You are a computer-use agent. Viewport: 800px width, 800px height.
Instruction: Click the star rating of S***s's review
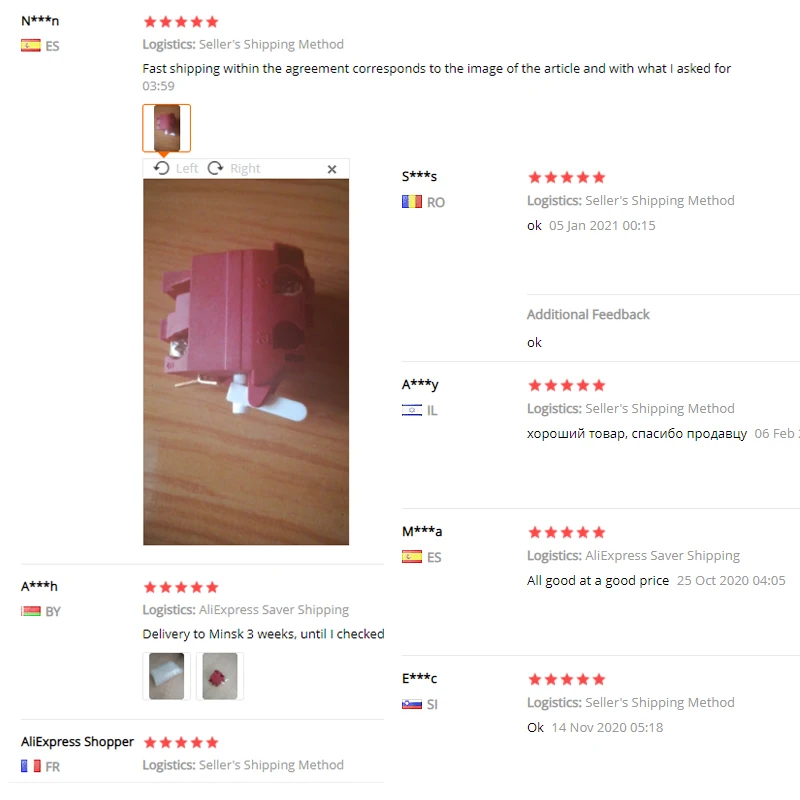pyautogui.click(x=566, y=178)
